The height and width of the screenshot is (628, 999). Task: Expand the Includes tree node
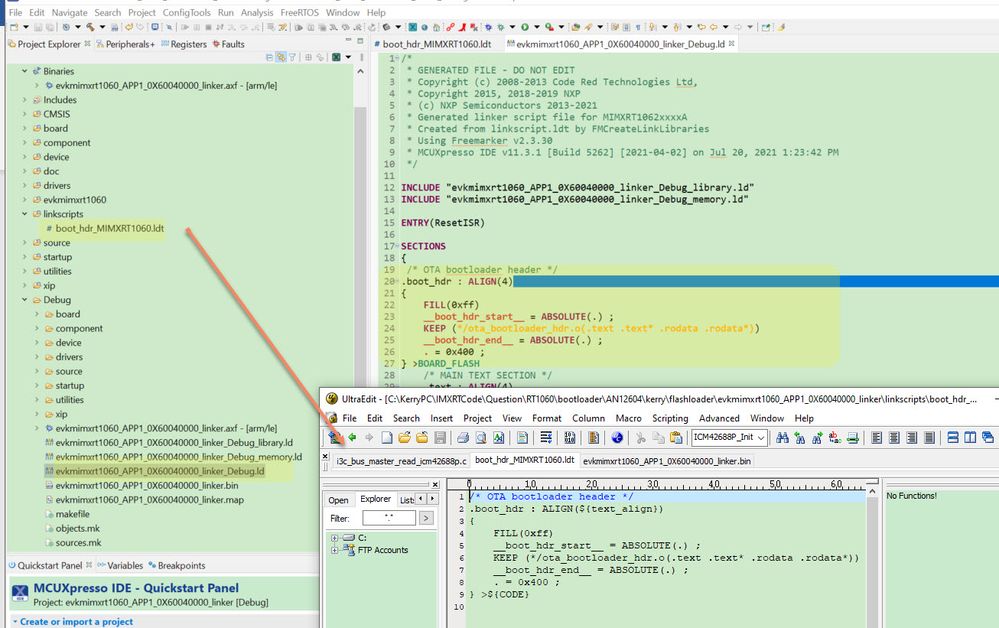pos(24,100)
